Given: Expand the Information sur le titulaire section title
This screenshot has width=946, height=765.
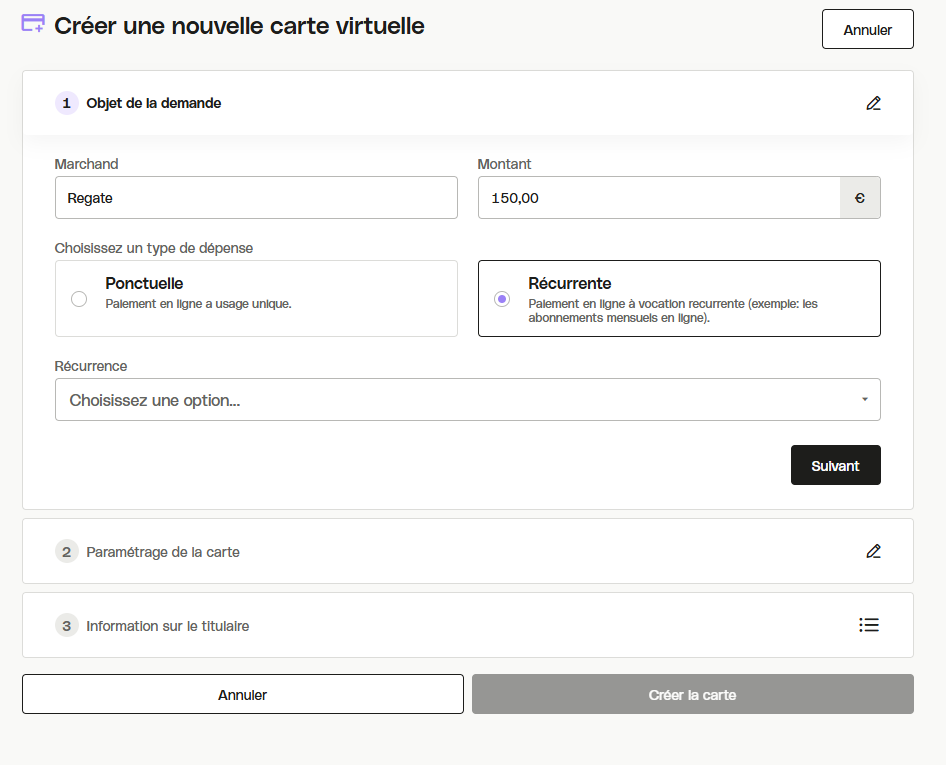Looking at the screenshot, I should 168,626.
